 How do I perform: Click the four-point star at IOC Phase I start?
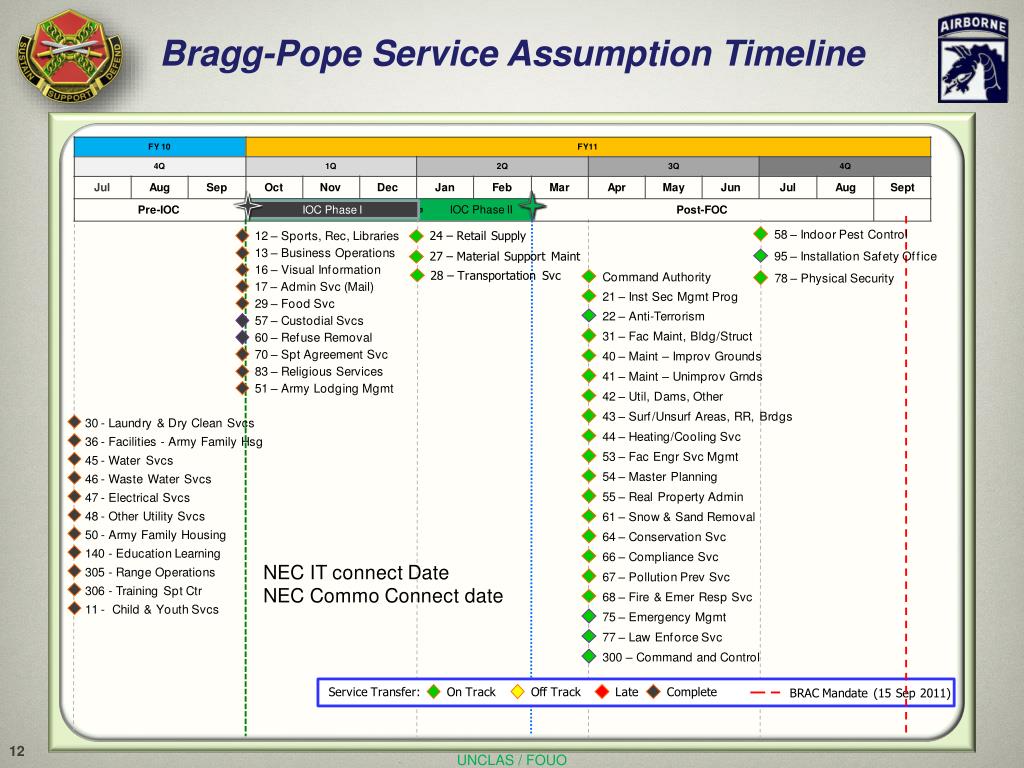pyautogui.click(x=248, y=206)
